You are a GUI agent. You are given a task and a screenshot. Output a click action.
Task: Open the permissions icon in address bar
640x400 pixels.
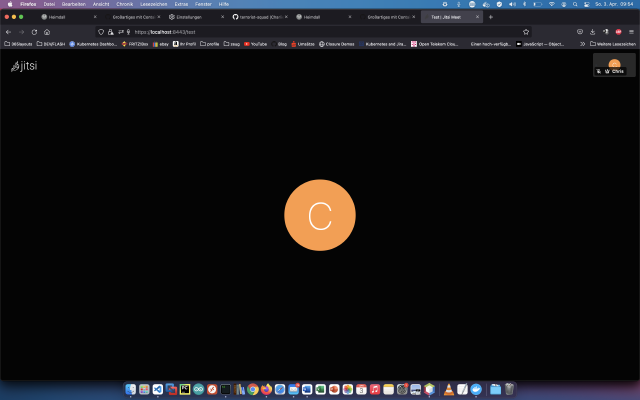pos(121,32)
